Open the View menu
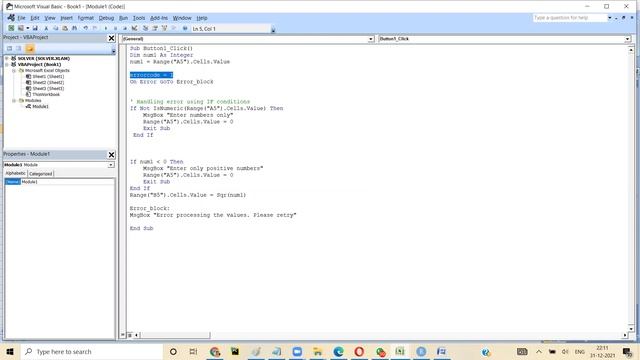The height and width of the screenshot is (360, 640). tap(50, 18)
